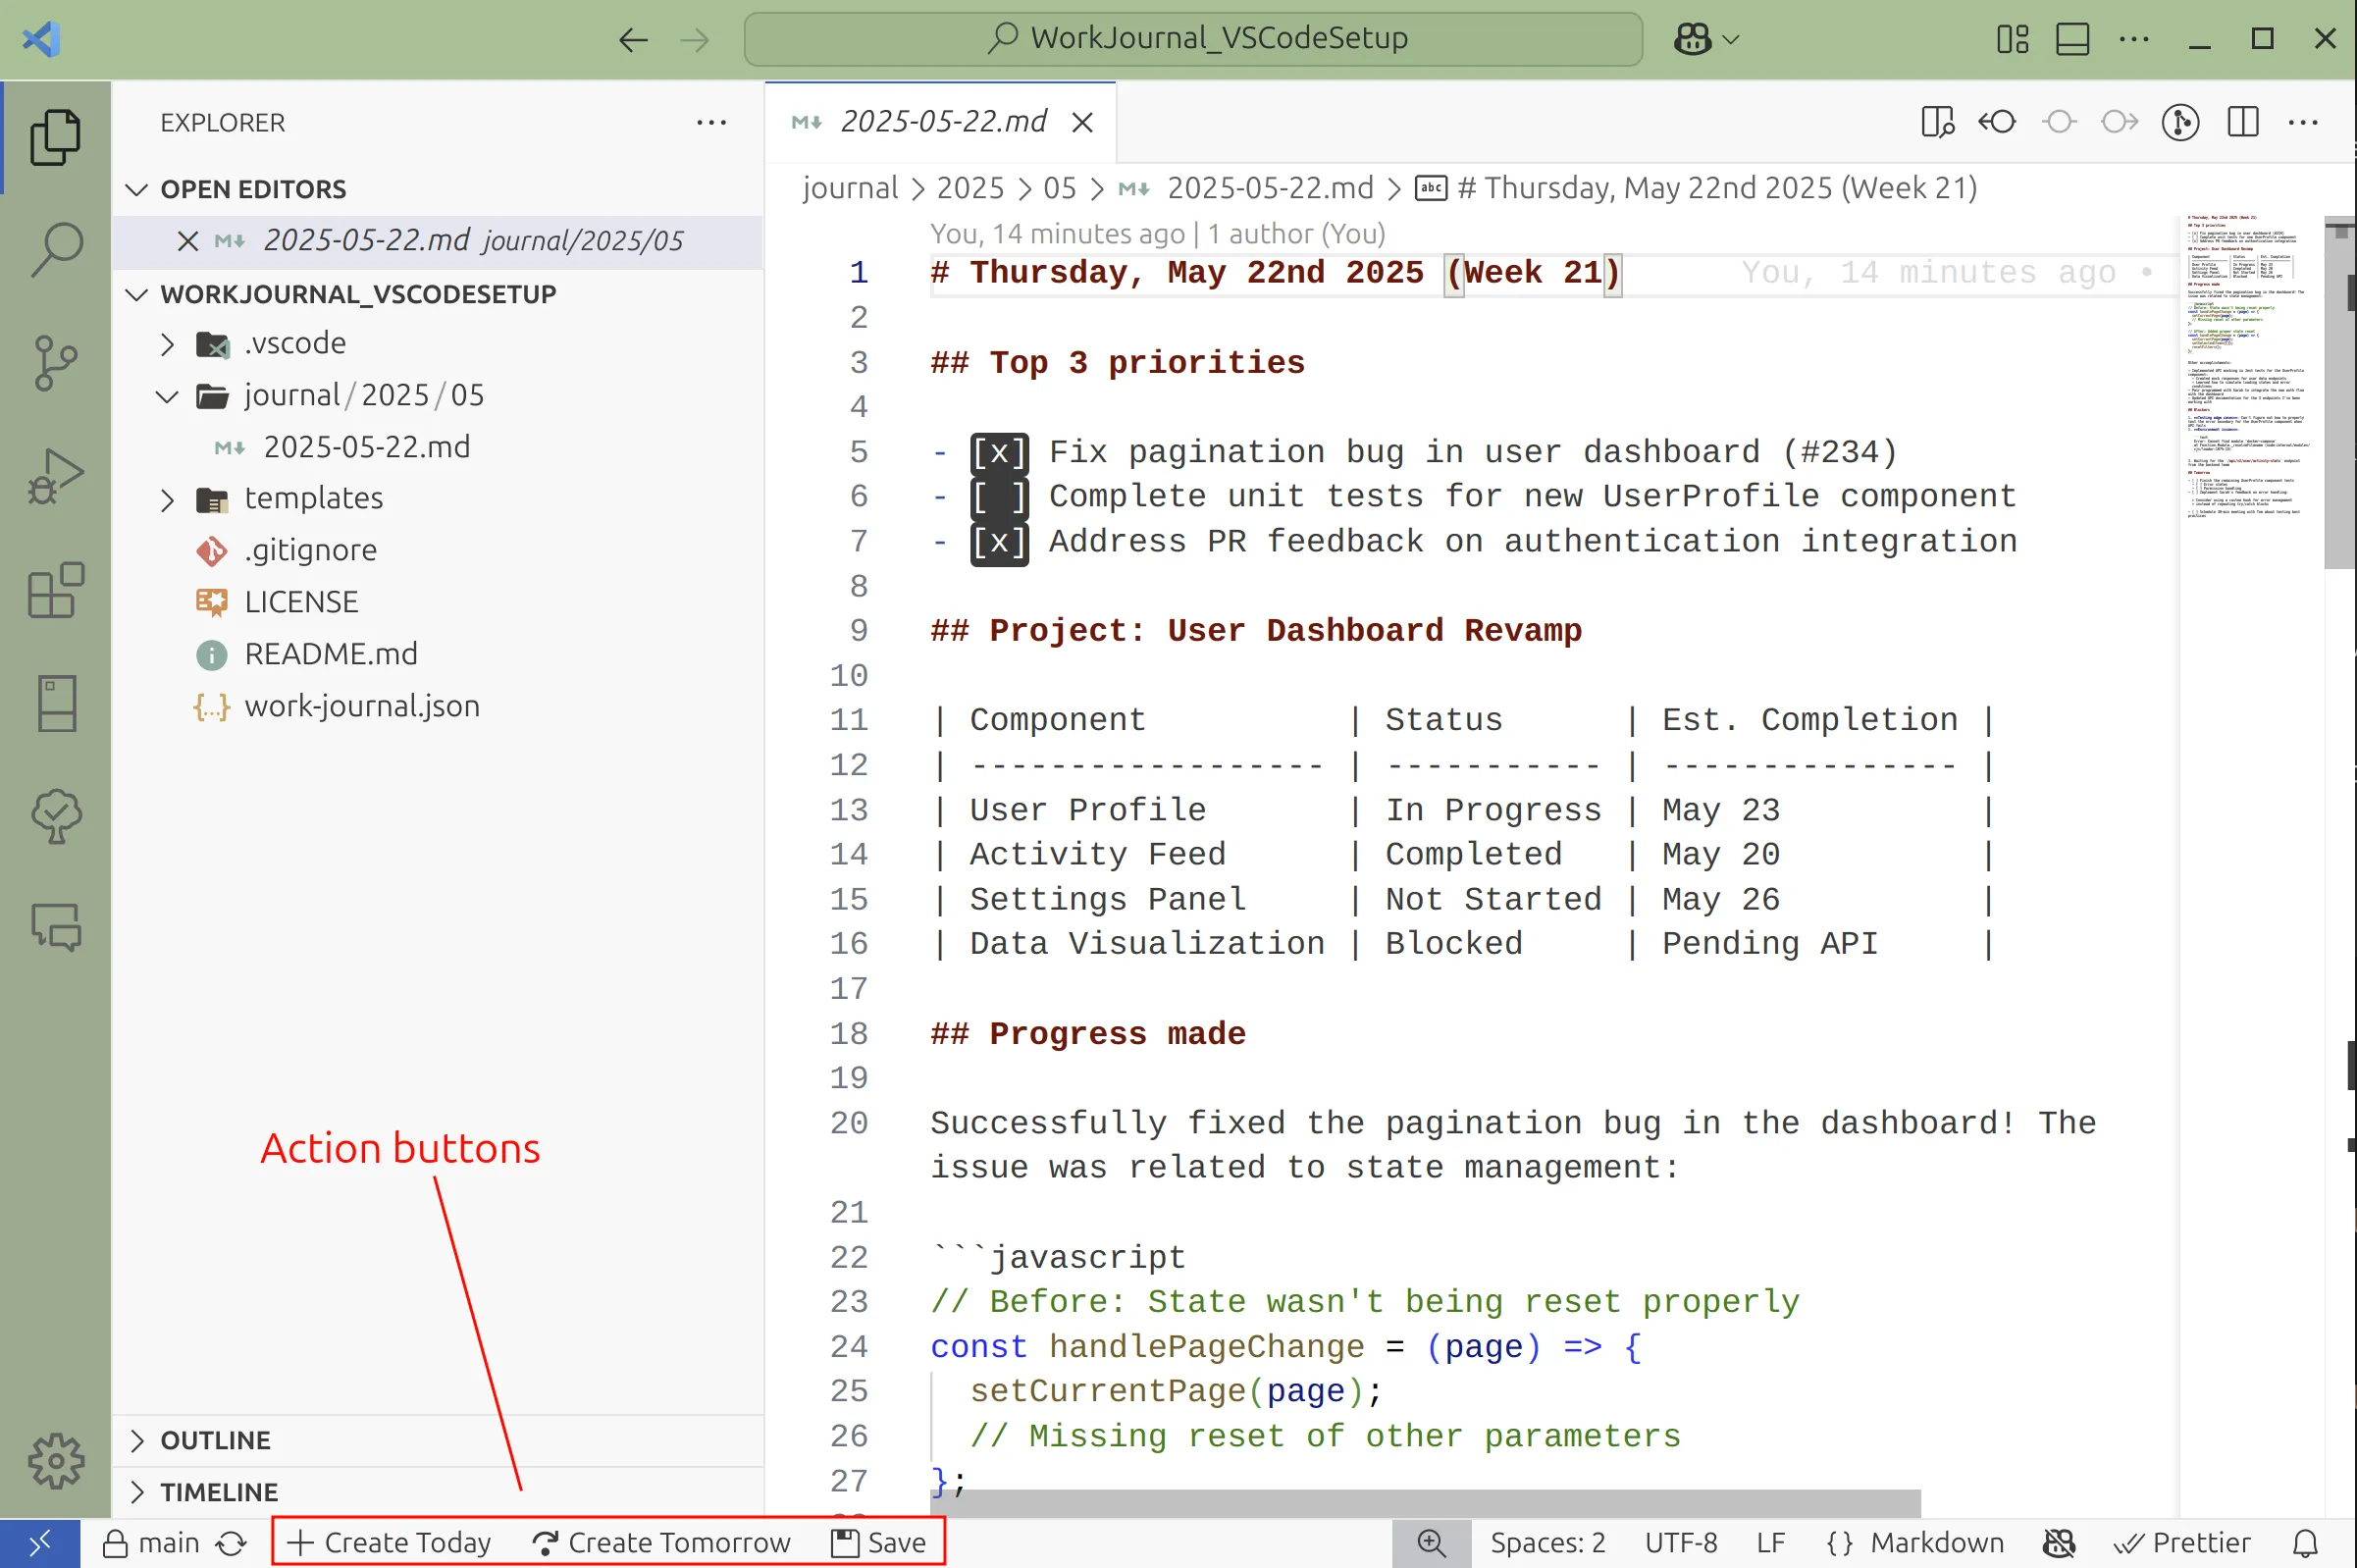Screen dimensions: 2357x1568
Task: Open work-journal.json in explorer
Action: 438,706
